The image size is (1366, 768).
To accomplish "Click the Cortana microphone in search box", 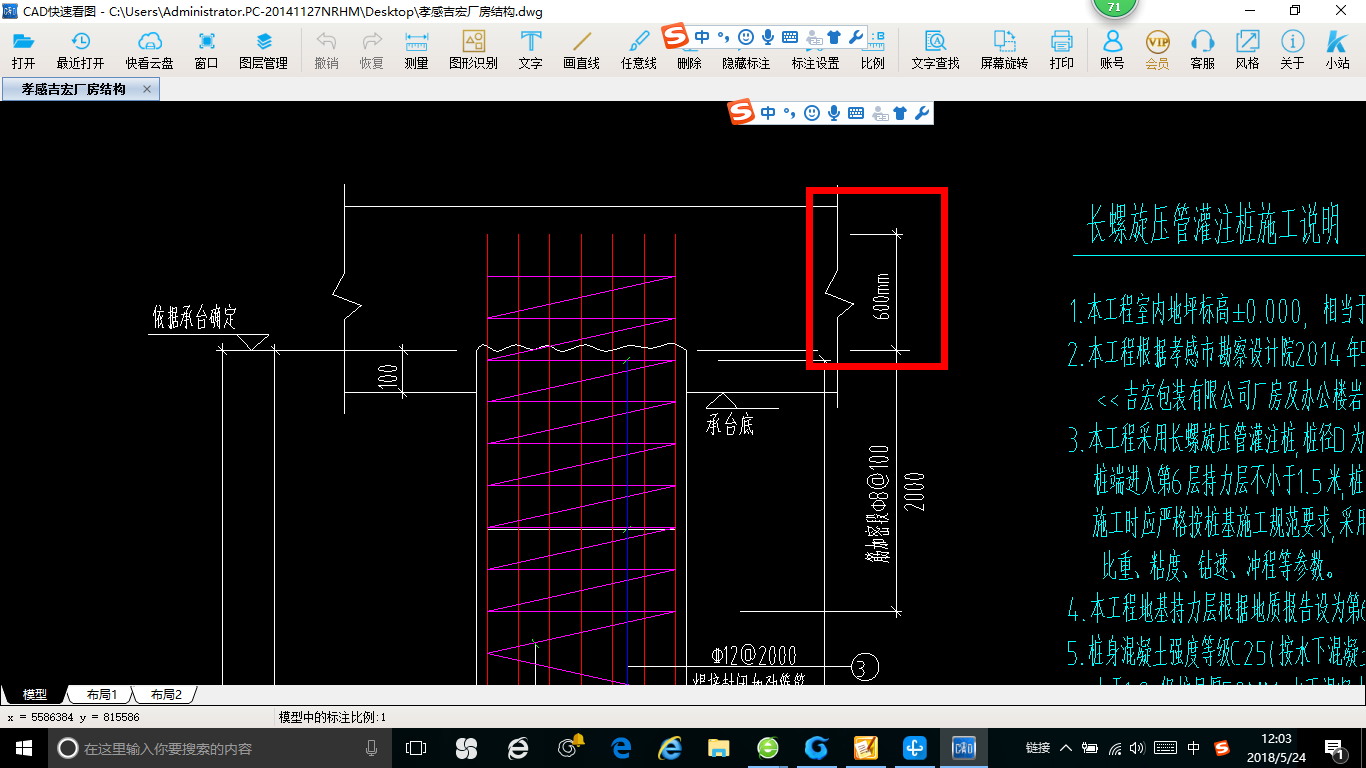I will click(371, 748).
